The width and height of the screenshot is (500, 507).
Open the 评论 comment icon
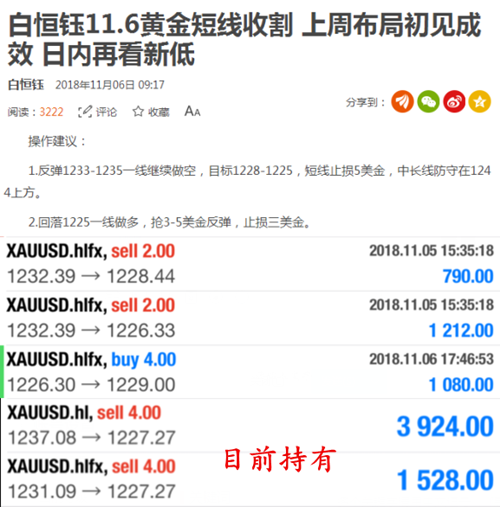[x=85, y=112]
